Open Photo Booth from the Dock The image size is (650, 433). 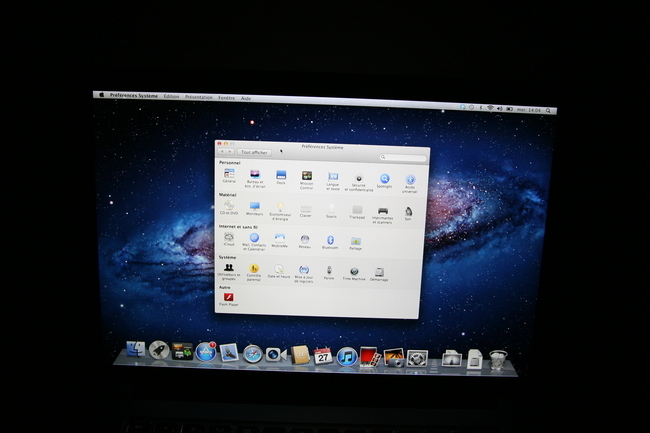370,357
